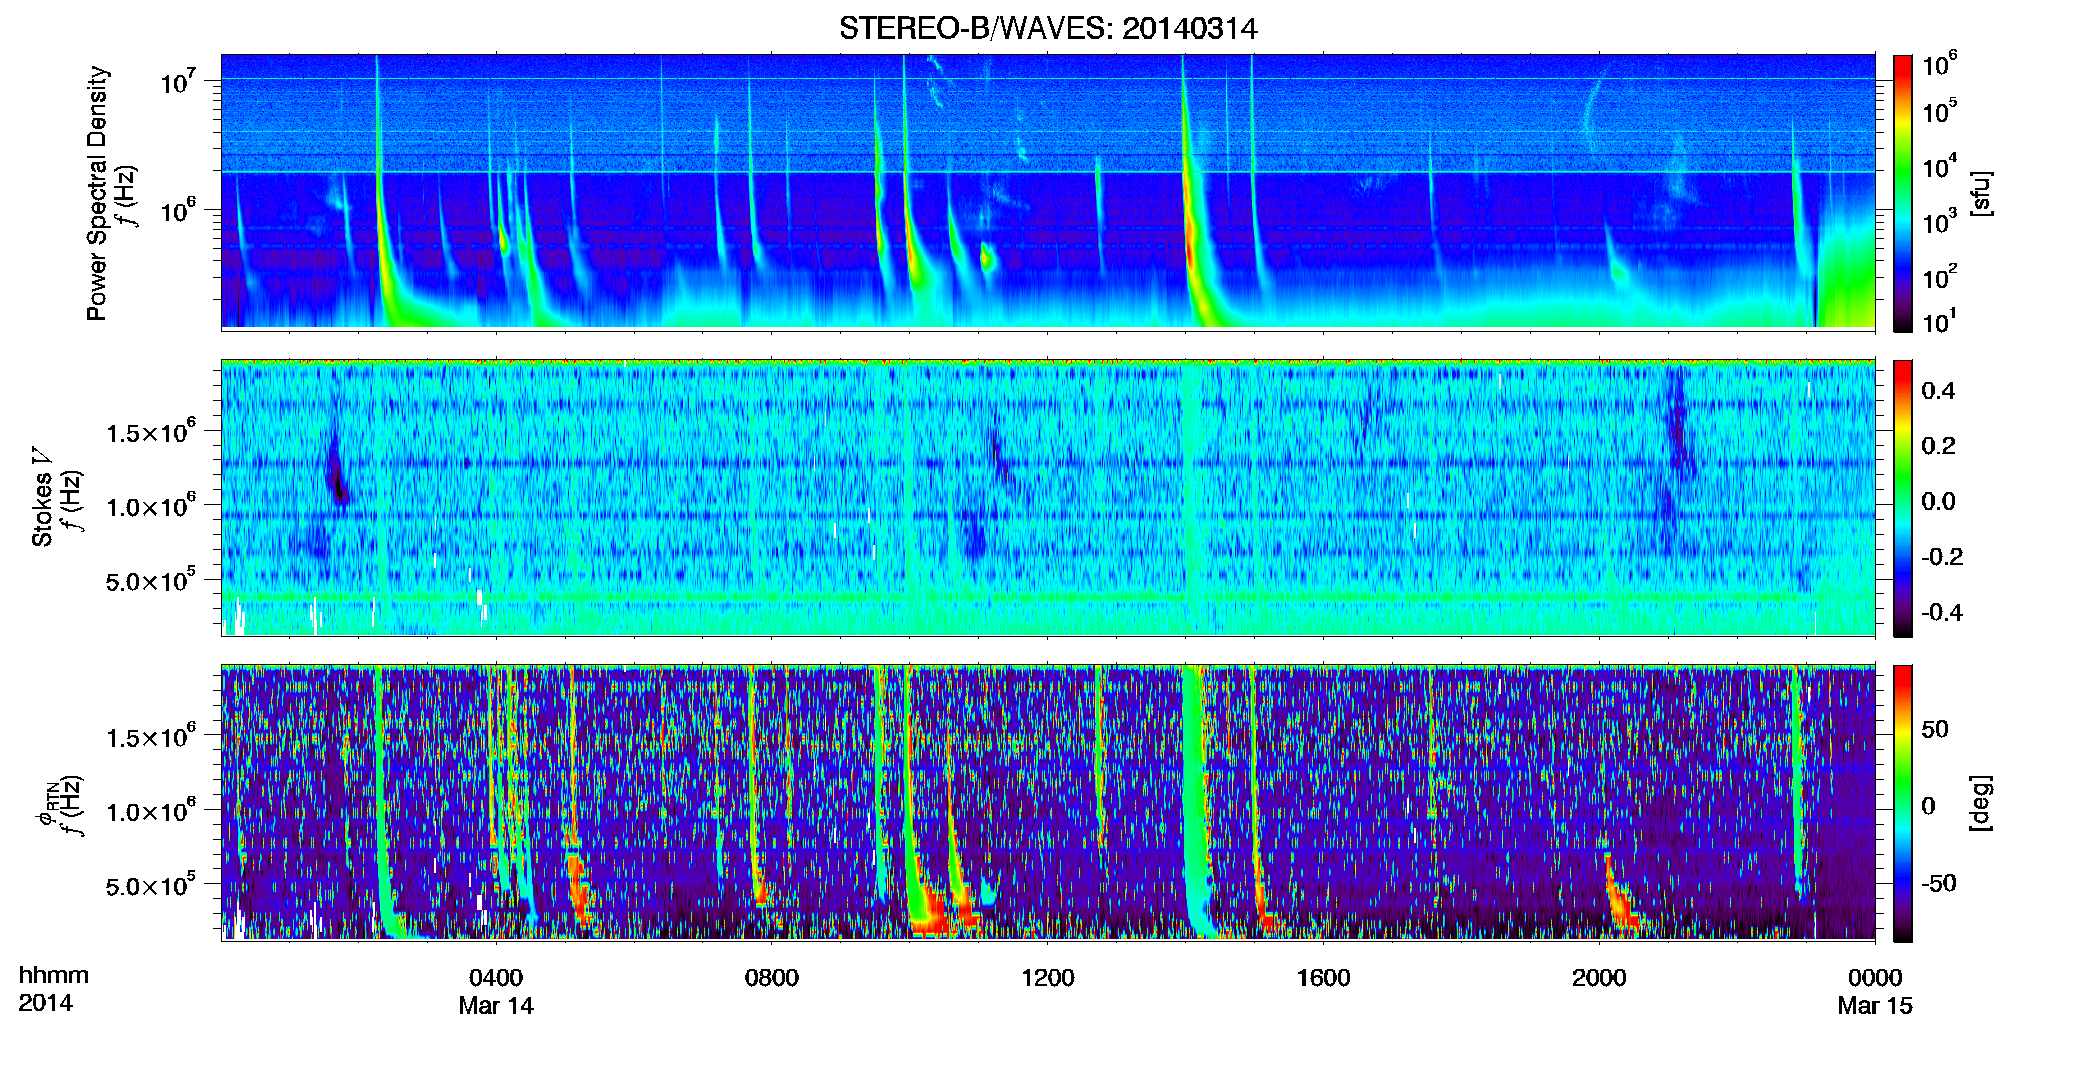Click the phi RTN angle colorbar
The width and height of the screenshot is (2096, 1080).
(1903, 803)
